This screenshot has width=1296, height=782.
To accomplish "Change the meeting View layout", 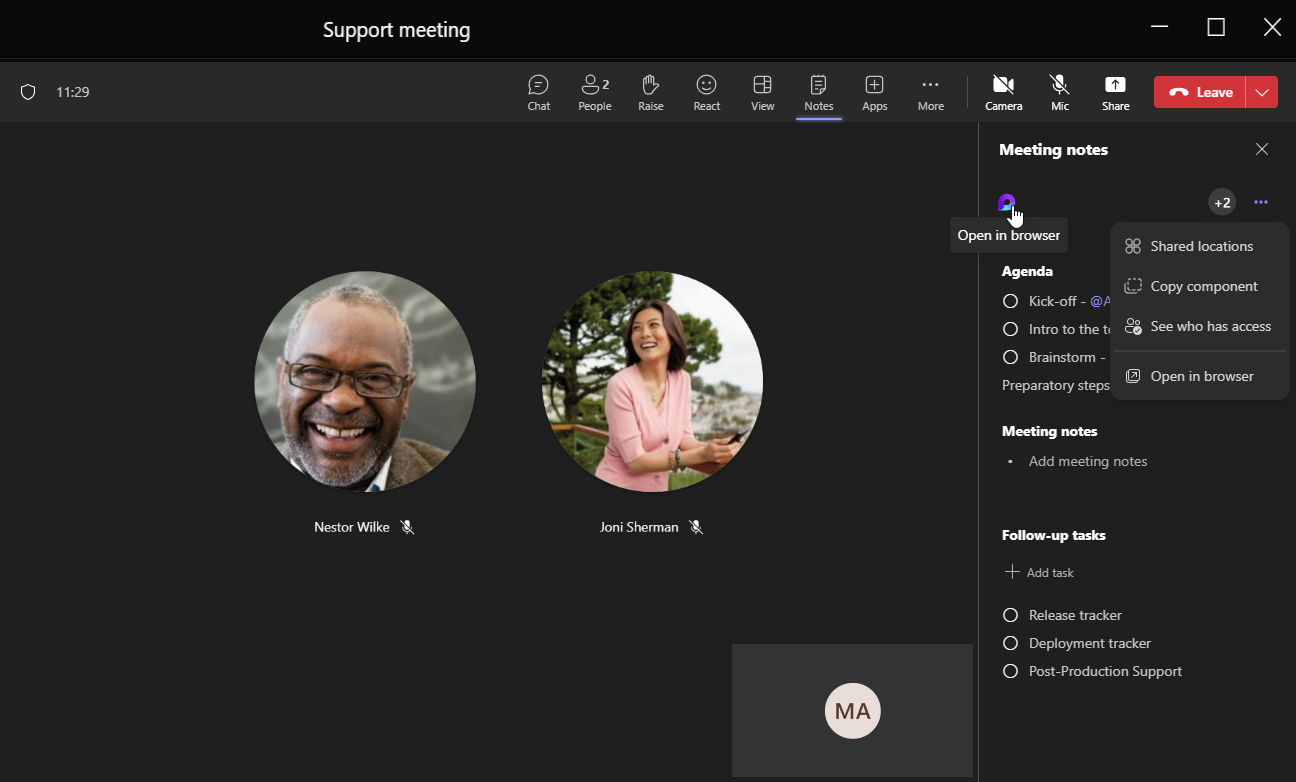I will pos(762,91).
